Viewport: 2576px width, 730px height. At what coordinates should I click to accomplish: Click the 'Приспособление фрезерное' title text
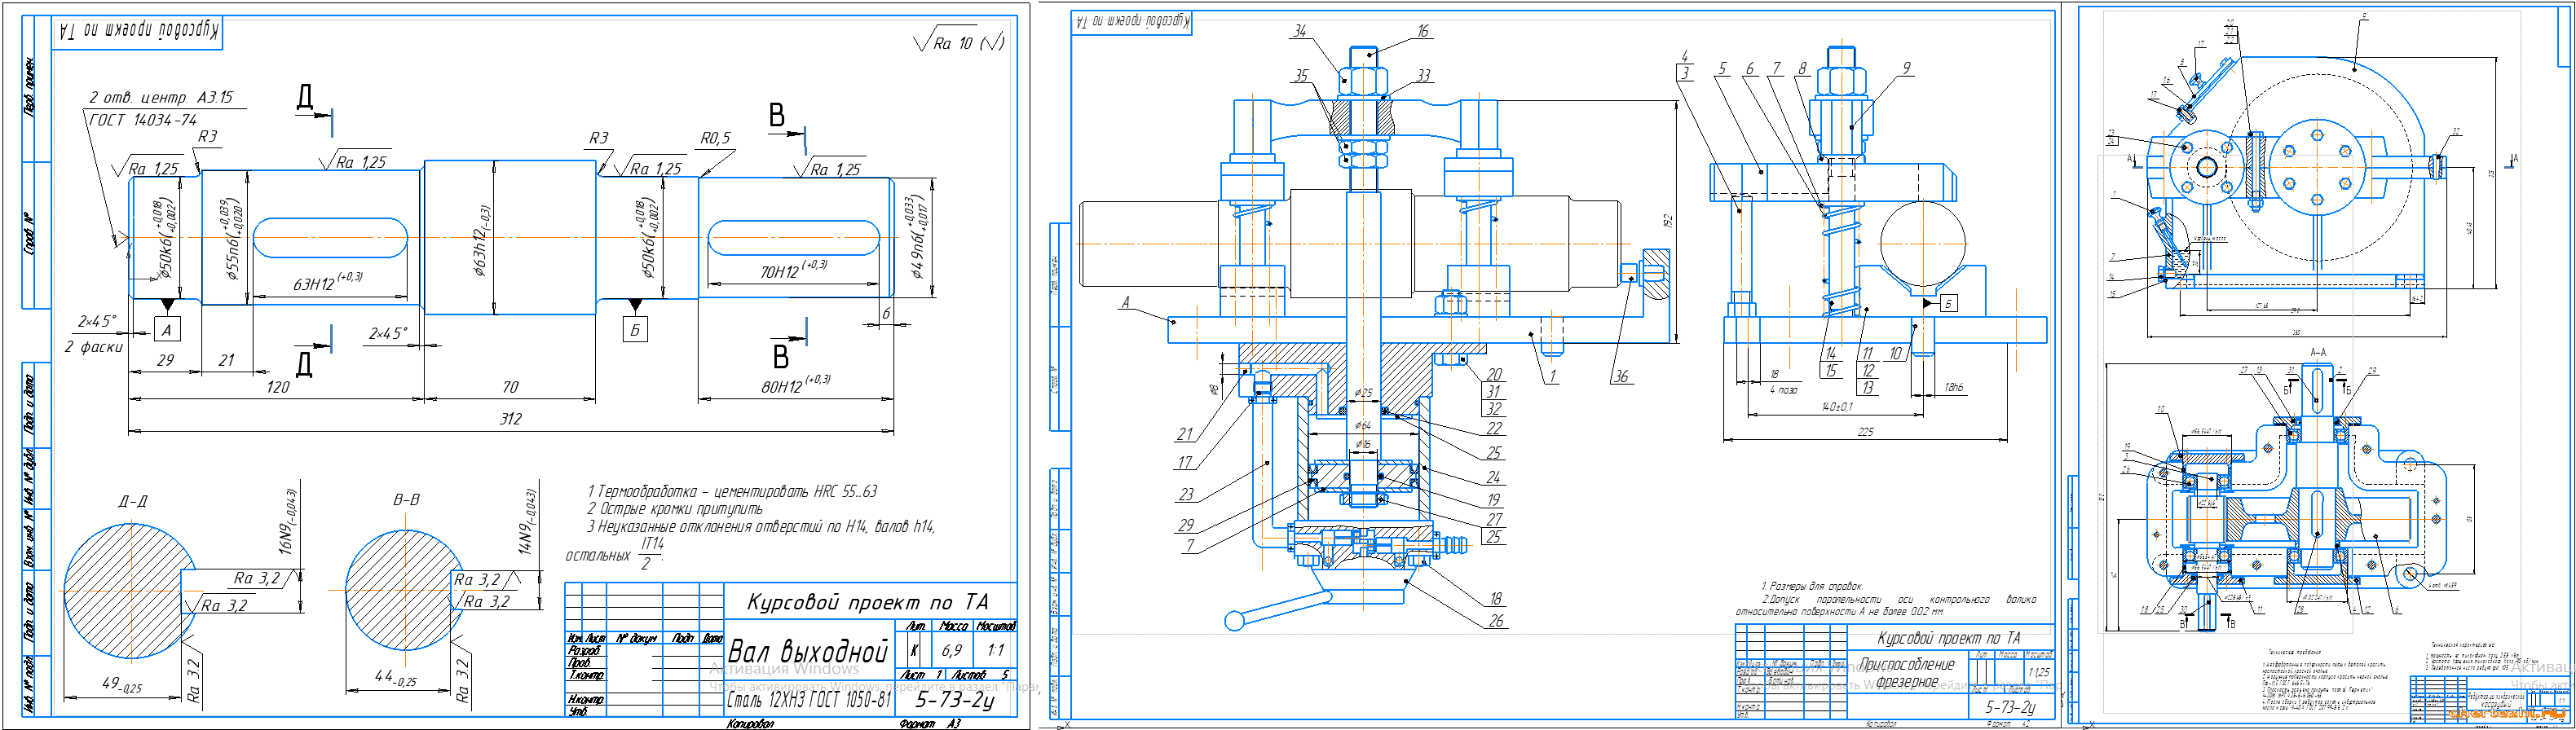(1906, 672)
